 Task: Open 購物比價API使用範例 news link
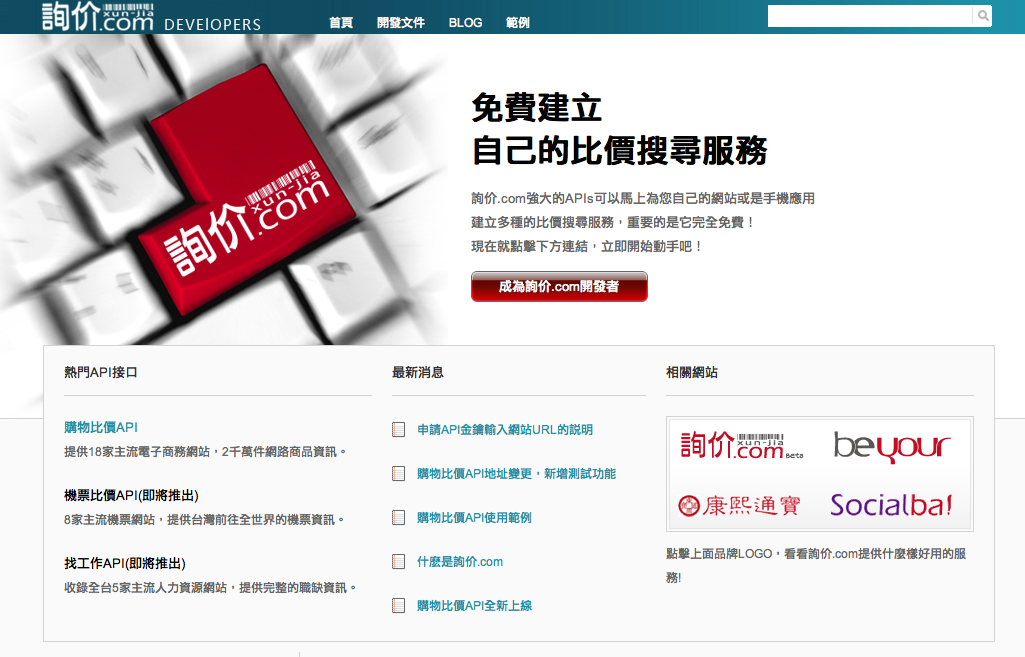tap(474, 518)
